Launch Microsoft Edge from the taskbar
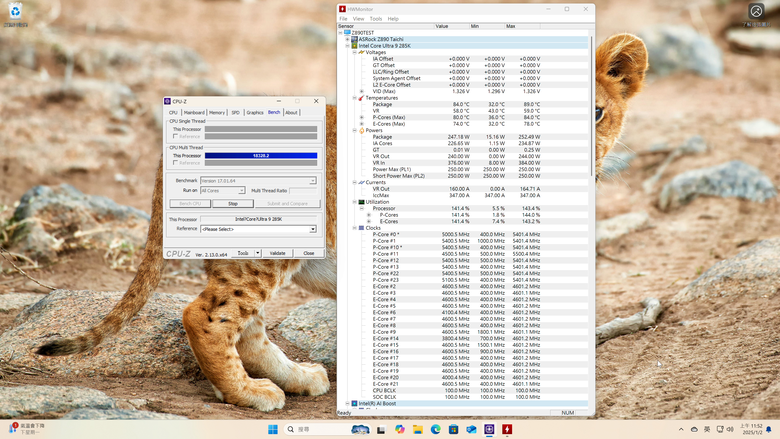Image resolution: width=780 pixels, height=439 pixels. (435, 429)
